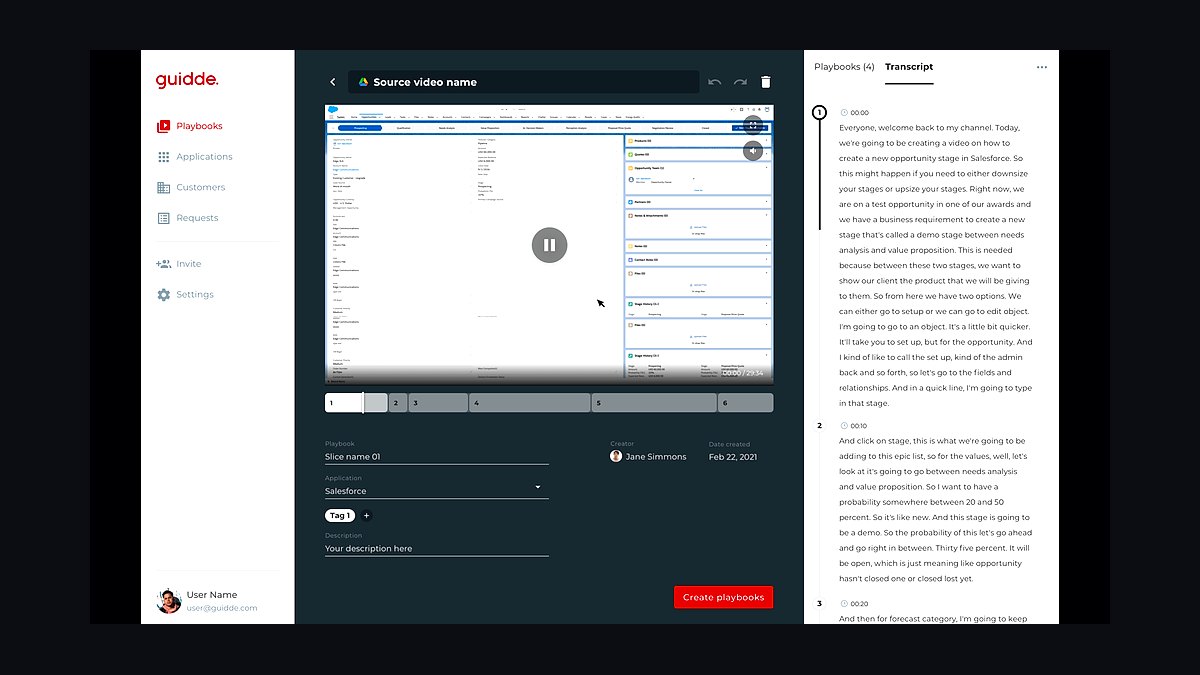Click the Create playbooks button
1200x675 pixels.
point(723,597)
